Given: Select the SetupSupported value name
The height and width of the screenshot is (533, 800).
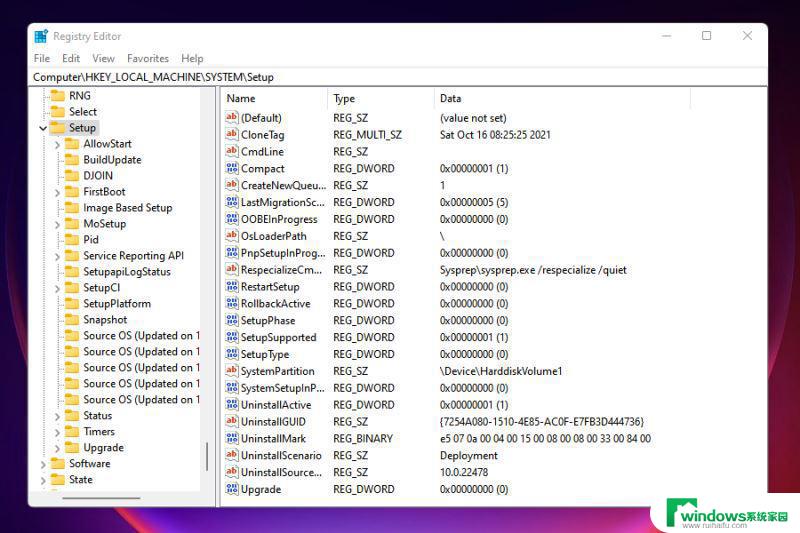Looking at the screenshot, I should (279, 337).
